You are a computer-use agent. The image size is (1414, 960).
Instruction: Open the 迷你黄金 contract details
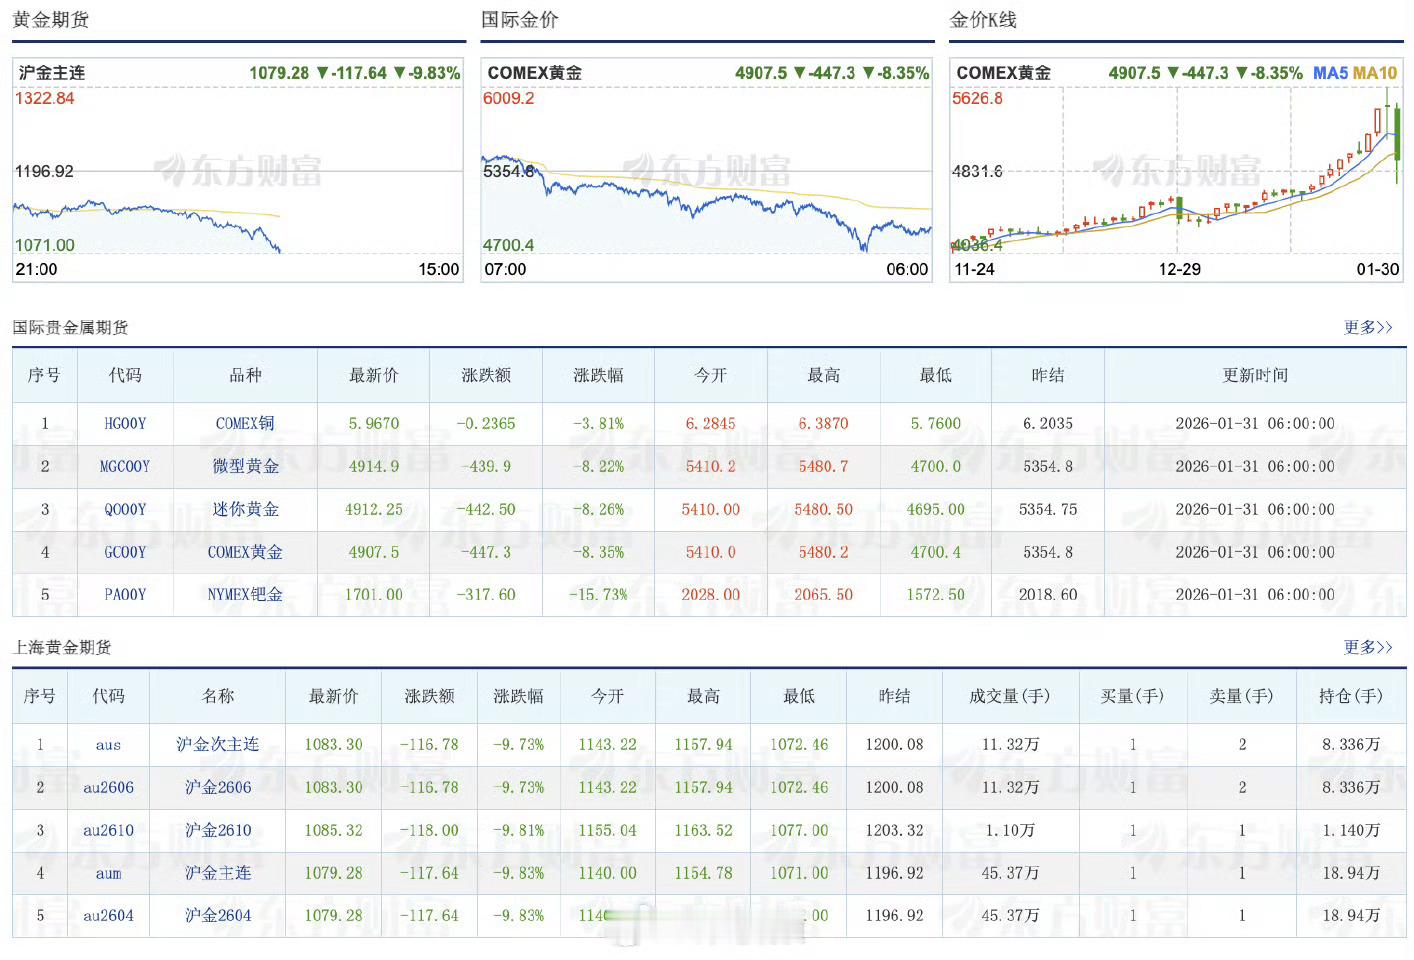[x=244, y=509]
